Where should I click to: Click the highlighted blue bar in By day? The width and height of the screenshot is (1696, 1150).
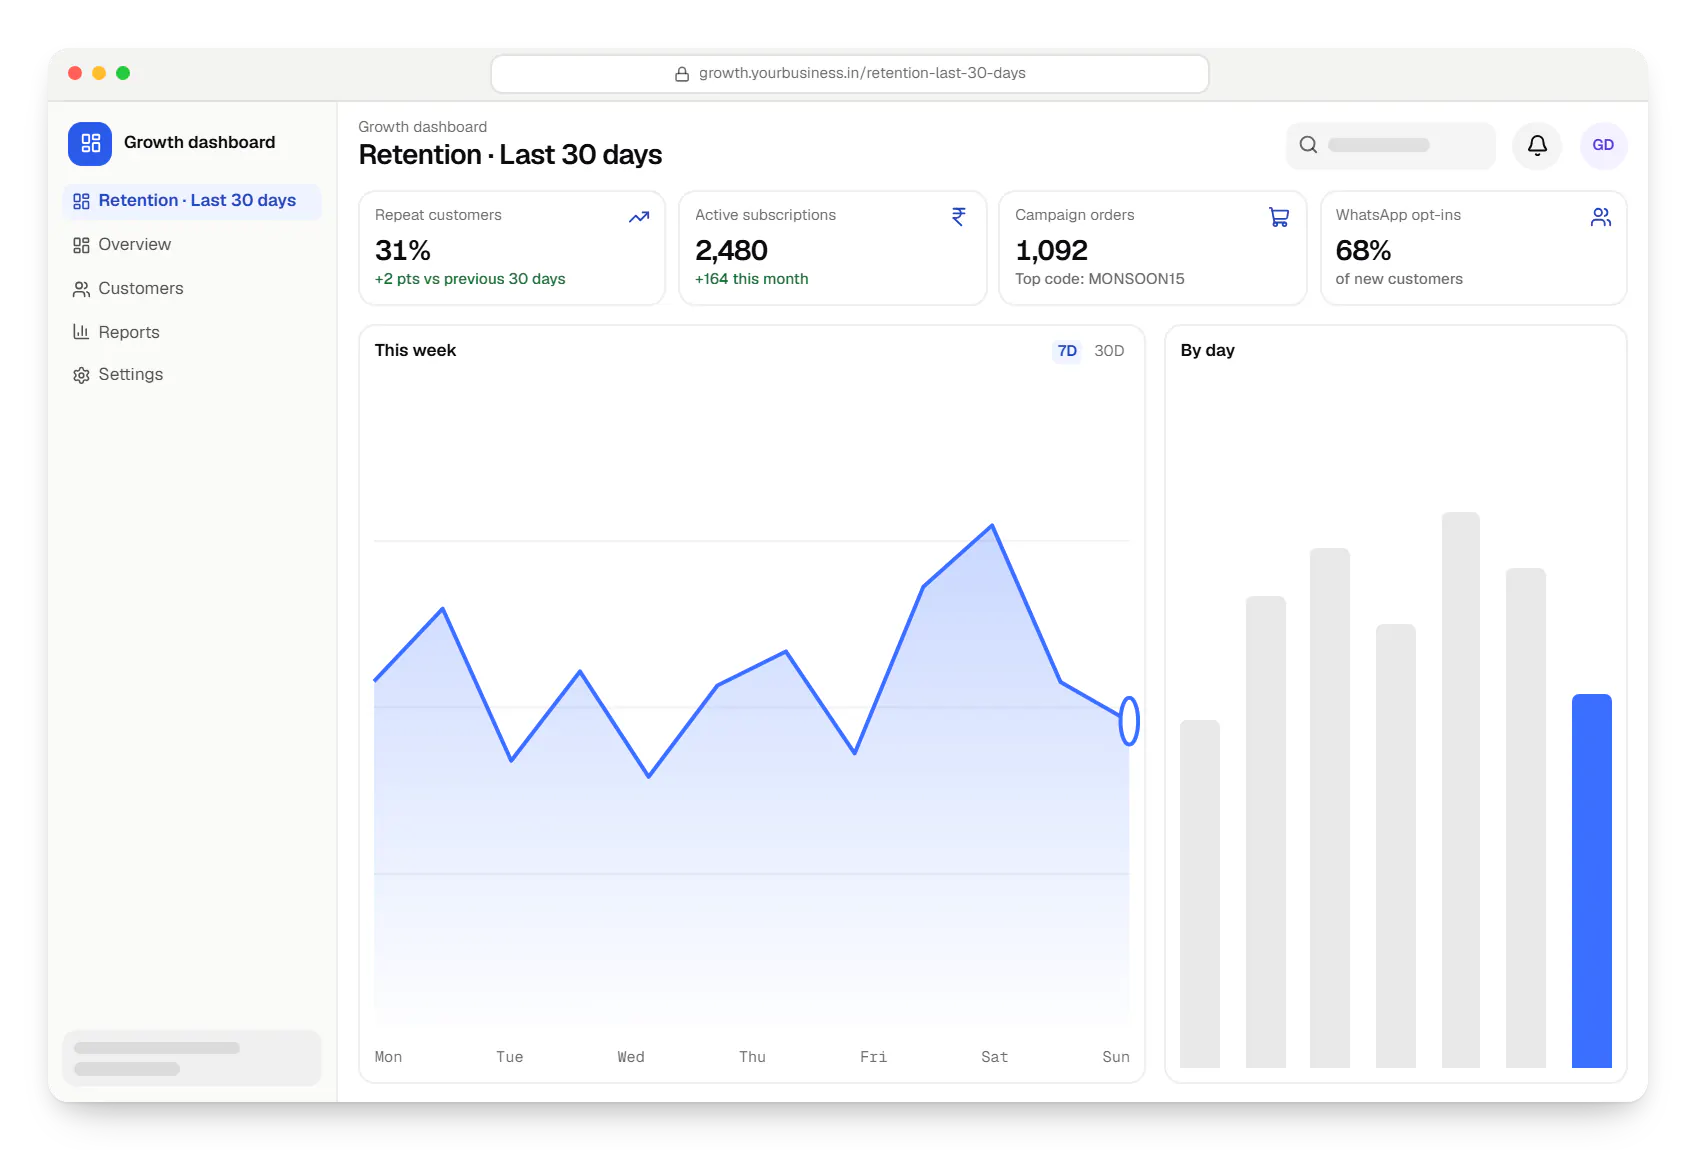(x=1591, y=881)
